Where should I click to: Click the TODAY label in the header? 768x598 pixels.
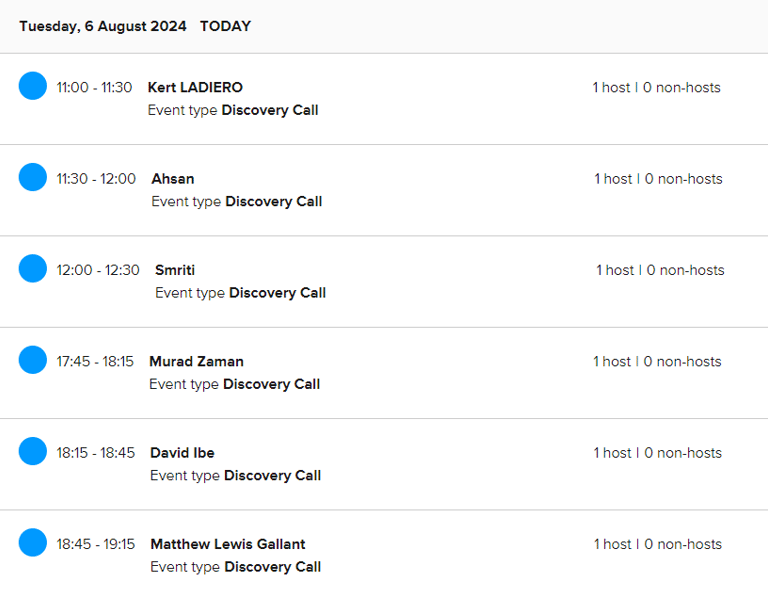click(x=225, y=26)
